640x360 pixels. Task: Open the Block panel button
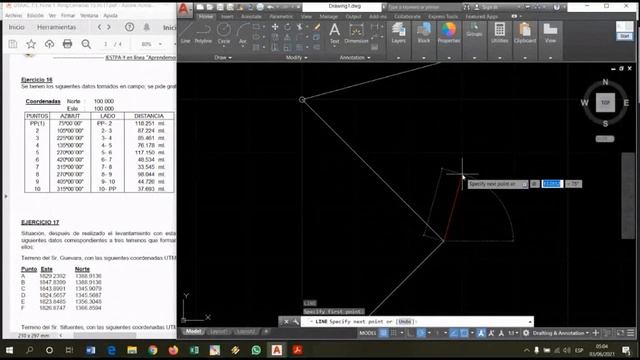coord(424,33)
